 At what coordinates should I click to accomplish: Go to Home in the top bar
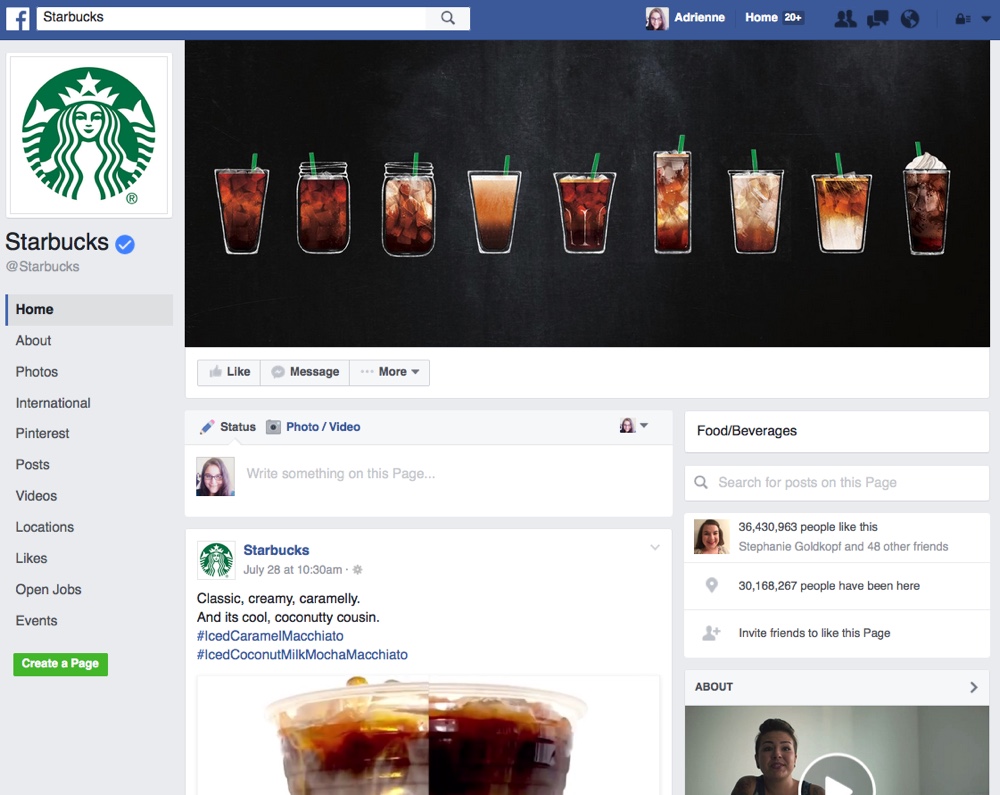point(761,18)
